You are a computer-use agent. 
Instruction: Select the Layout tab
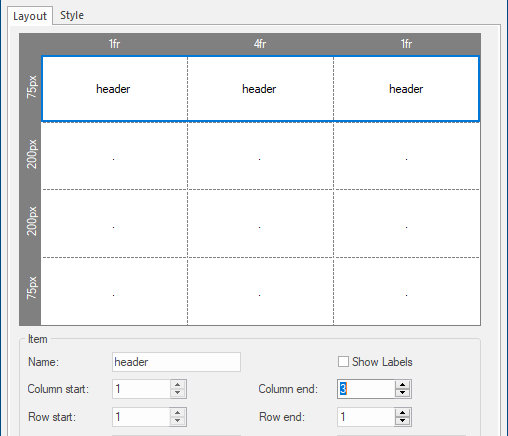30,16
